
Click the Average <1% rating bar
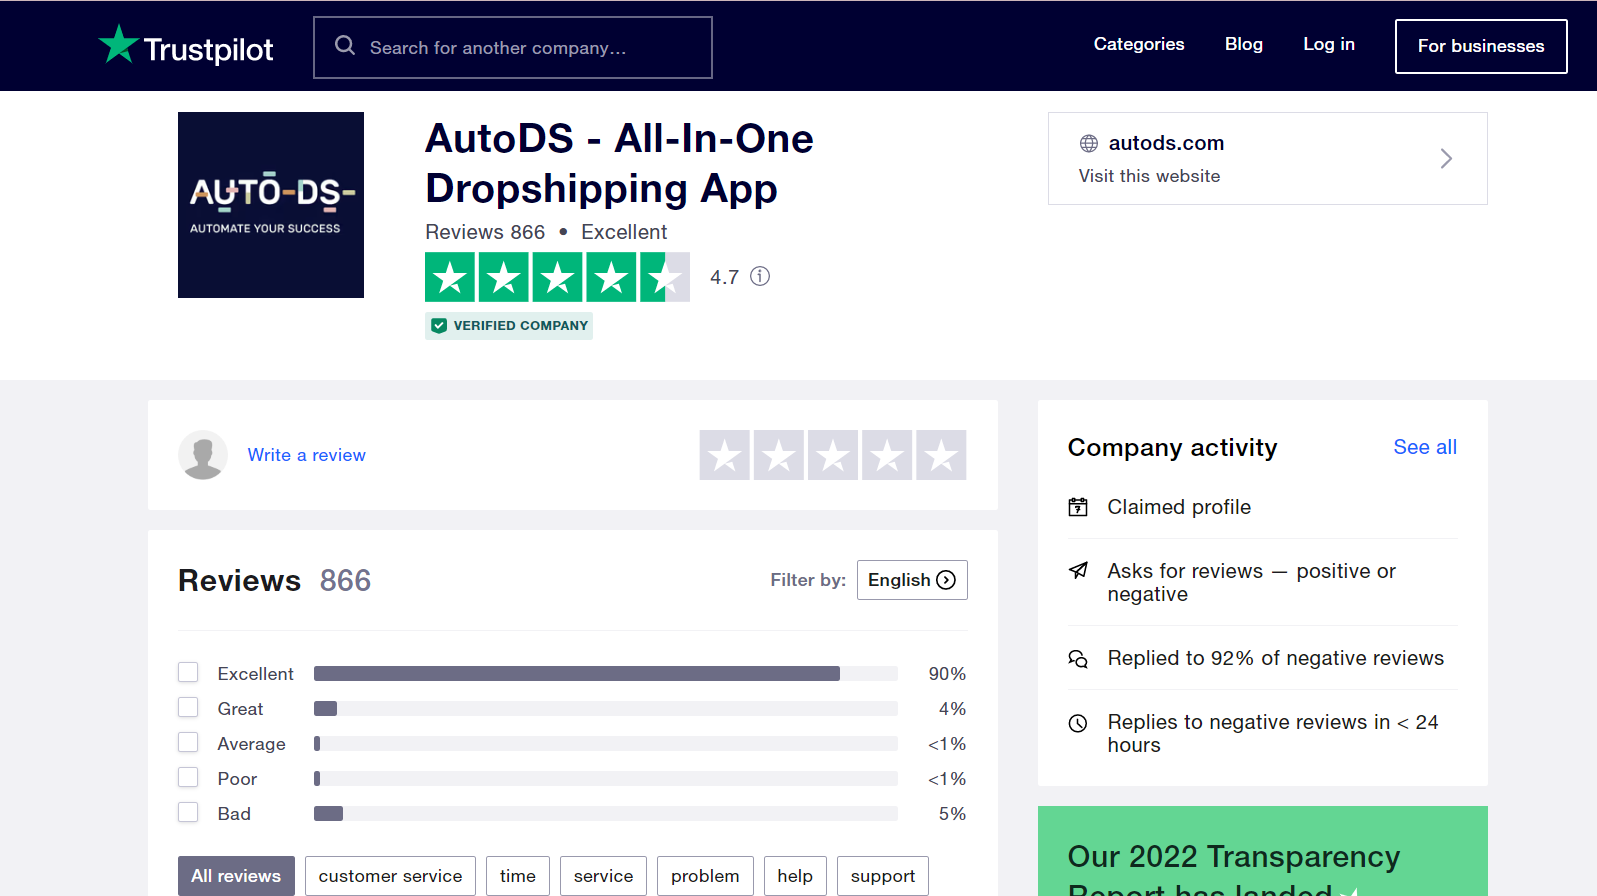click(606, 744)
